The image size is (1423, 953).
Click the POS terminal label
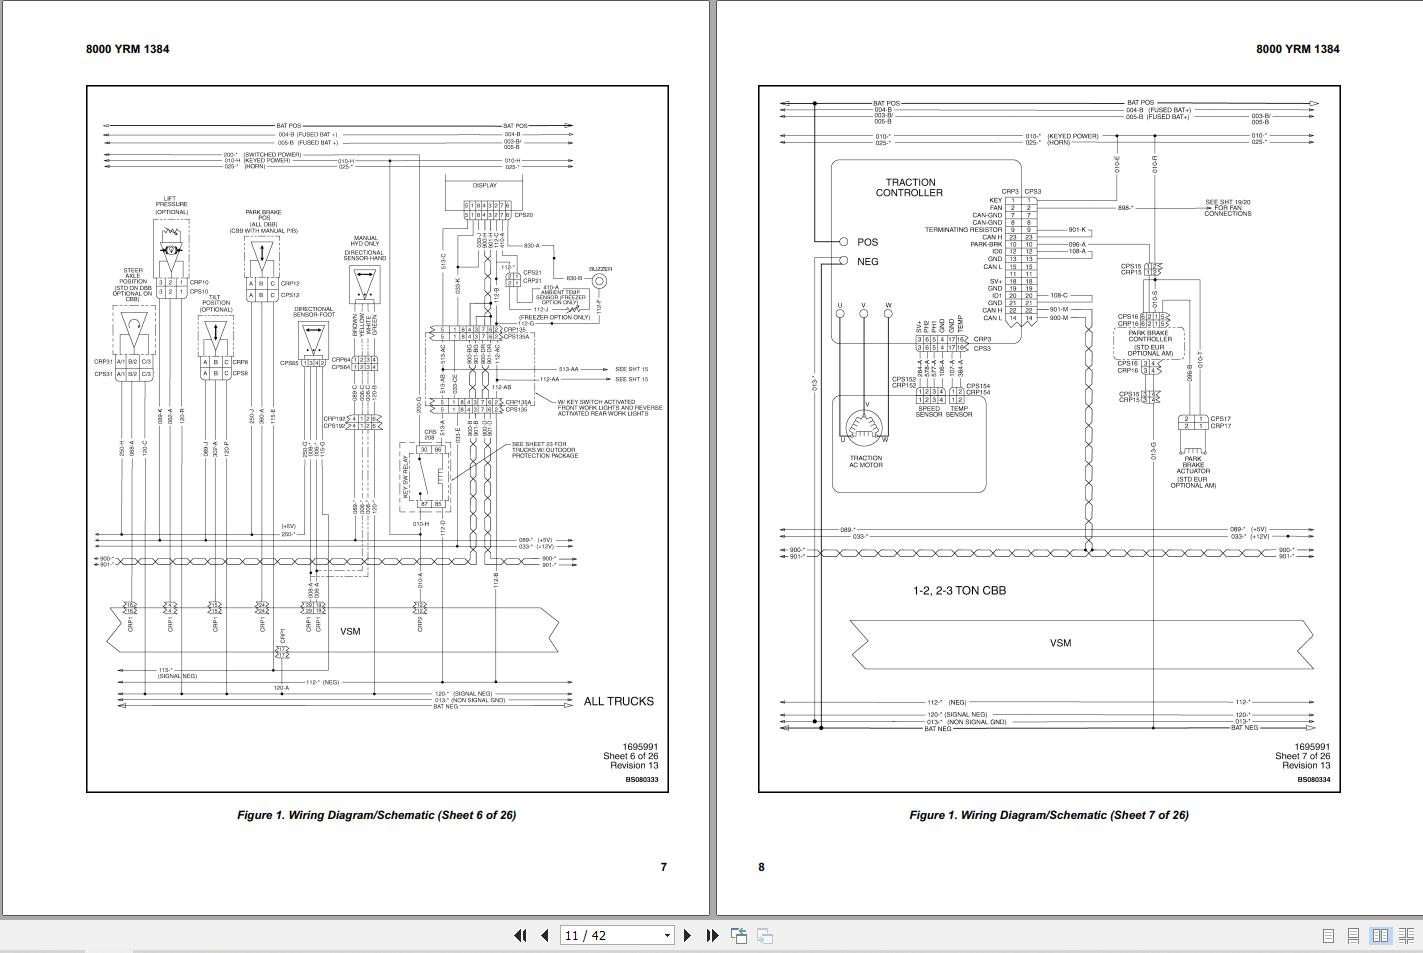coord(867,242)
